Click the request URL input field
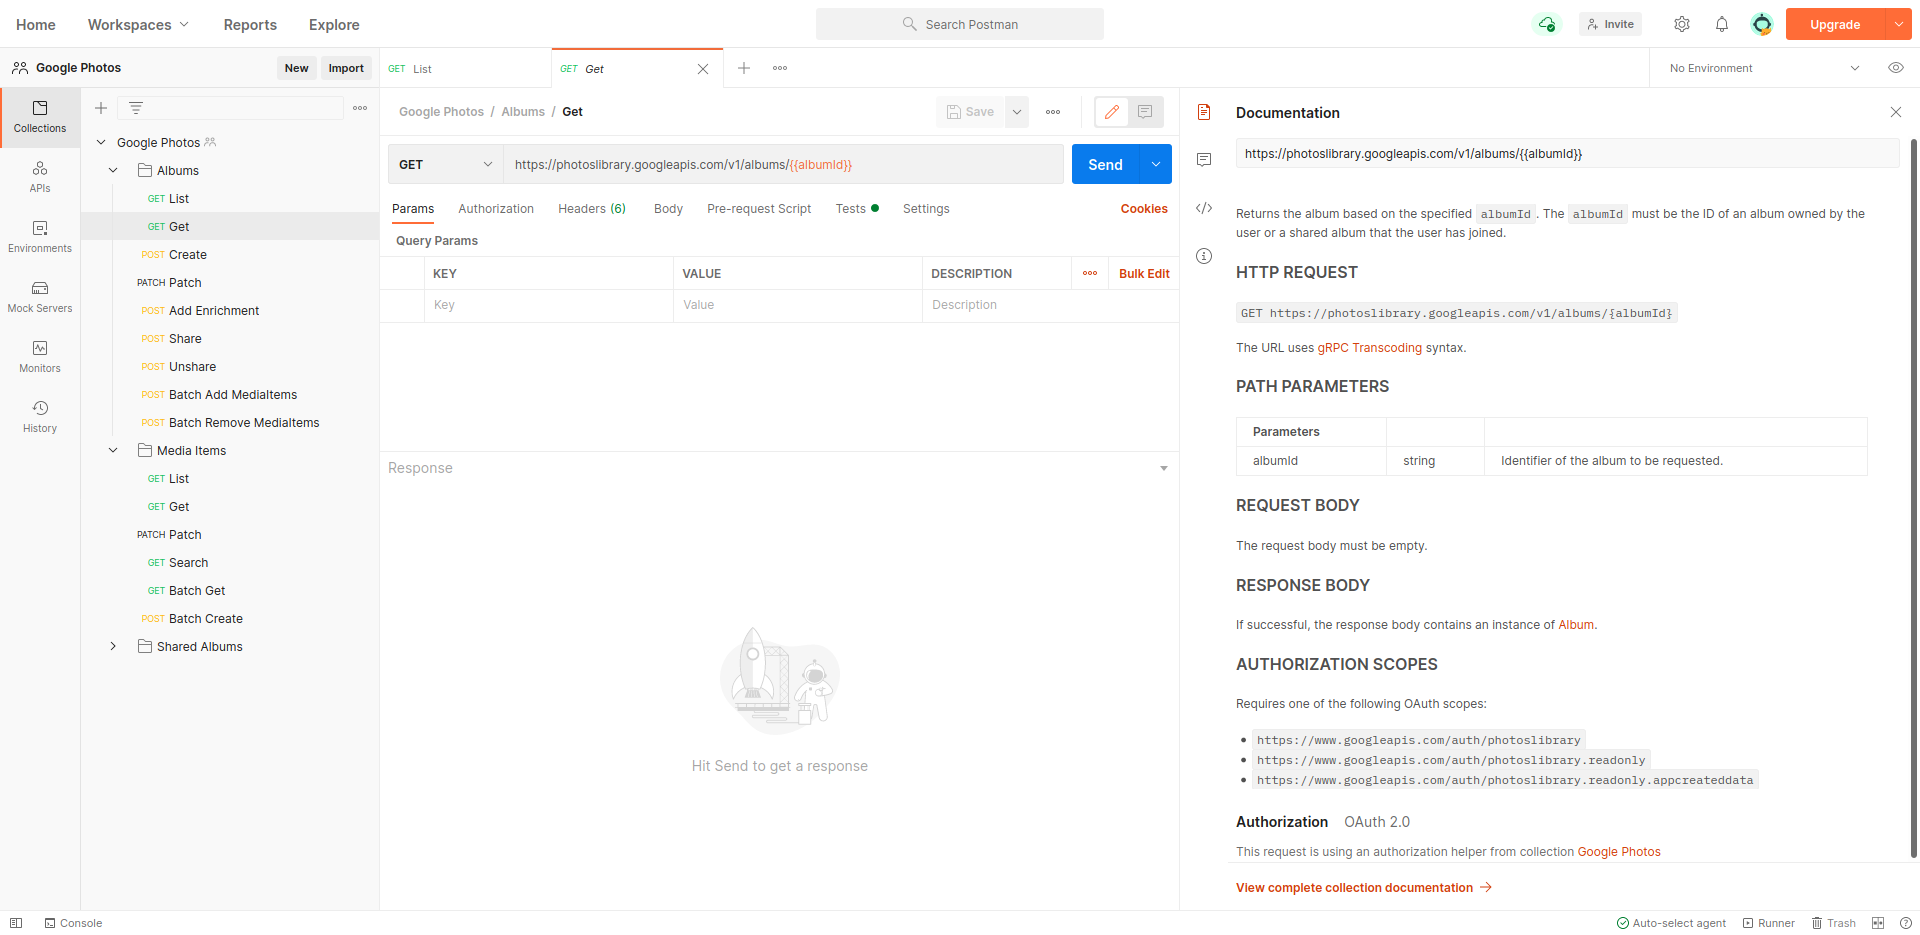 pos(783,164)
